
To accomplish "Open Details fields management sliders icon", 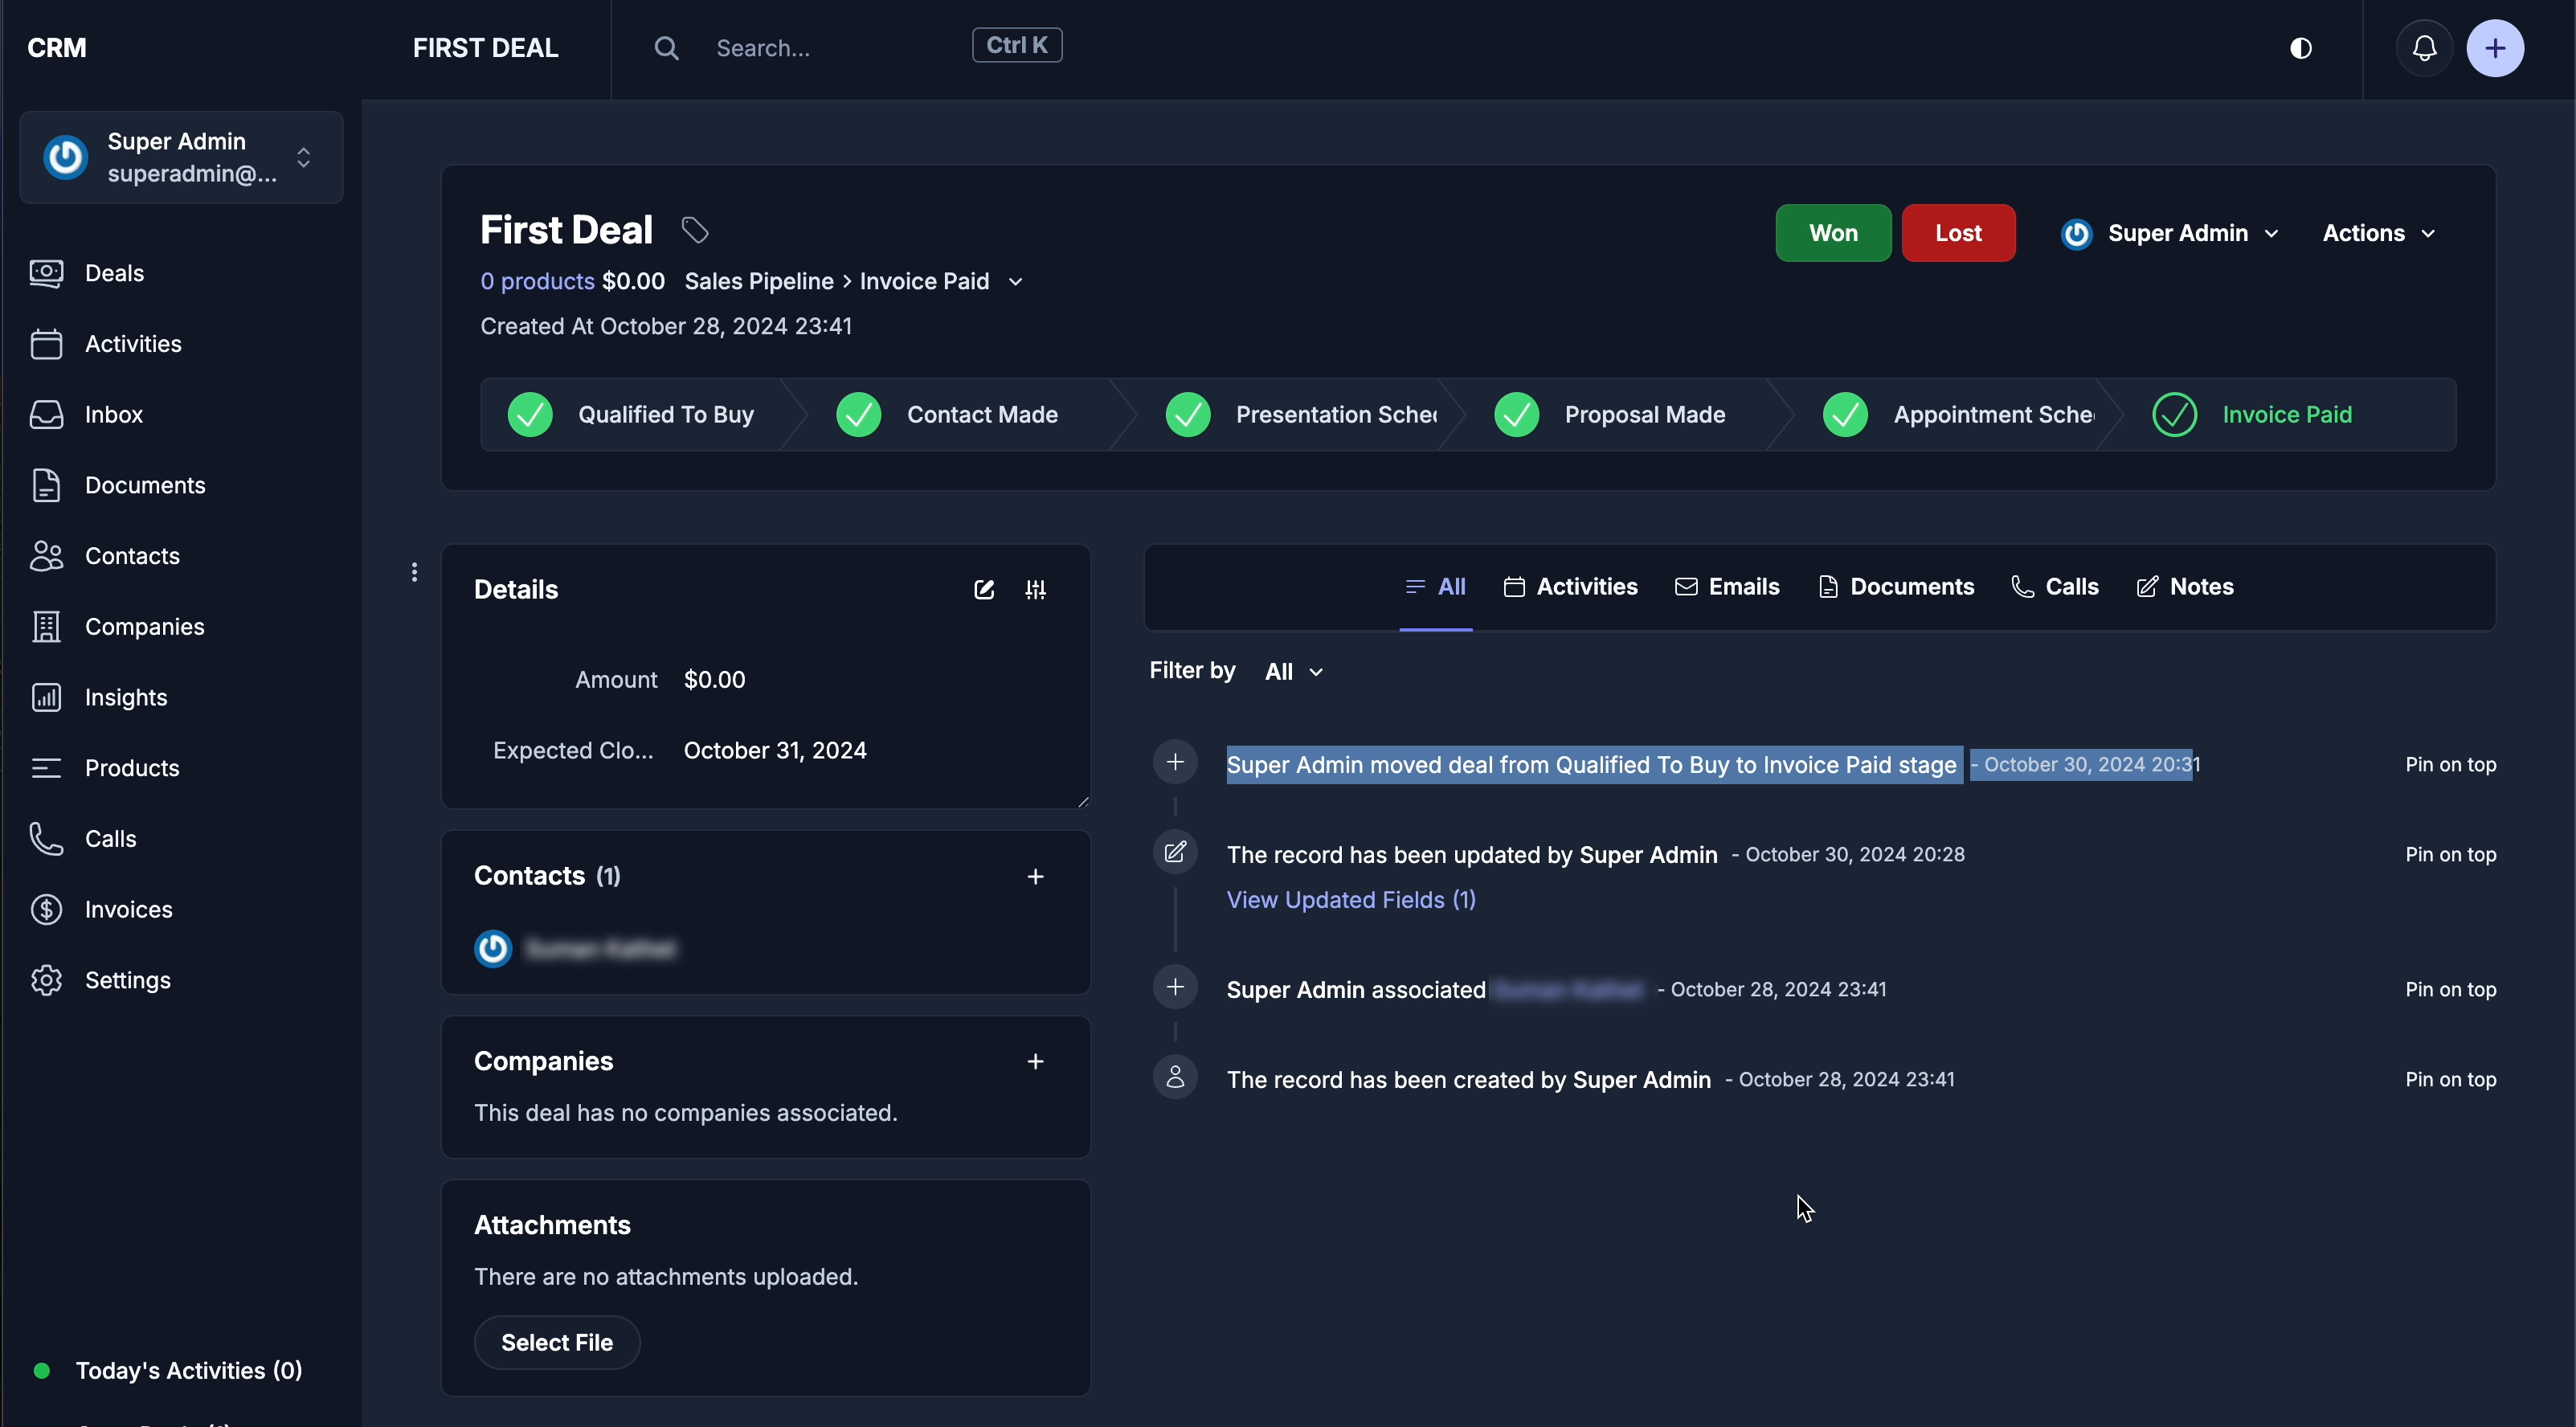I will (1036, 590).
